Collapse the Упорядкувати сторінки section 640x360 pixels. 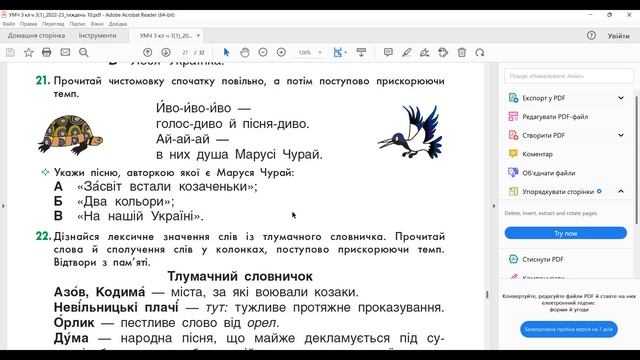621,191
